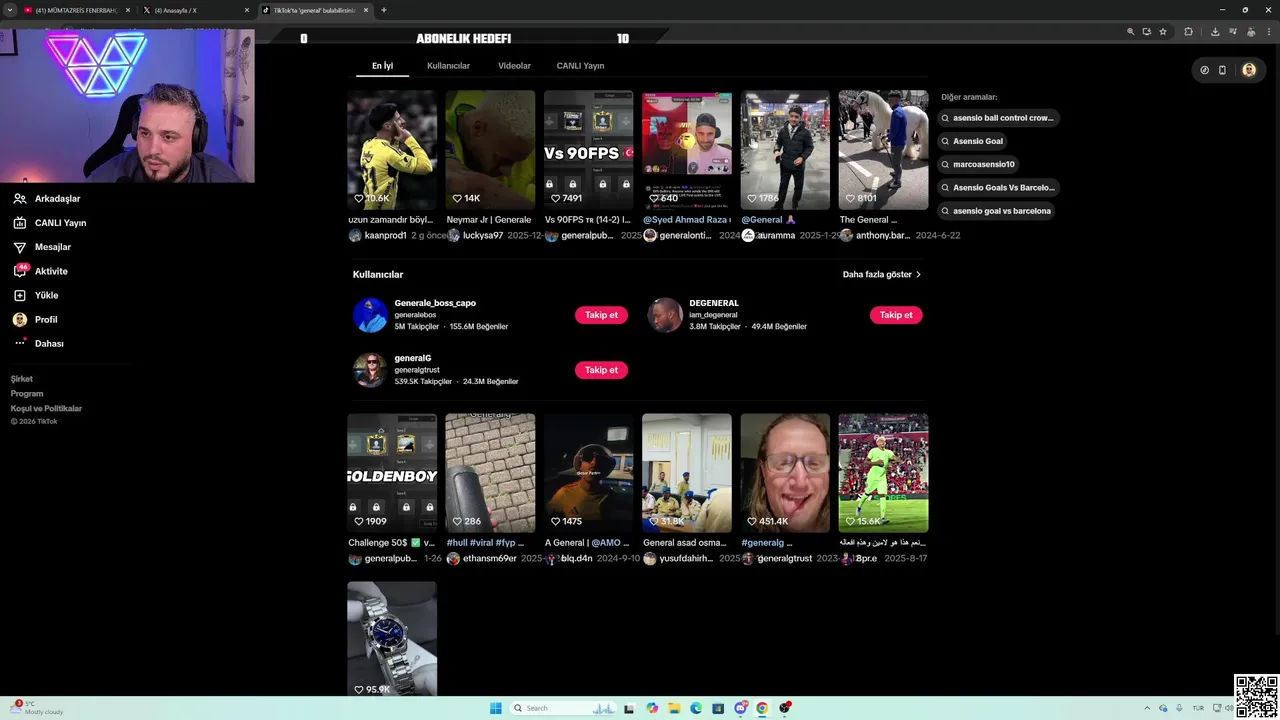Open the wristwatch video with 95.9K likes
Viewport: 1280px width, 720px height.
[392, 639]
